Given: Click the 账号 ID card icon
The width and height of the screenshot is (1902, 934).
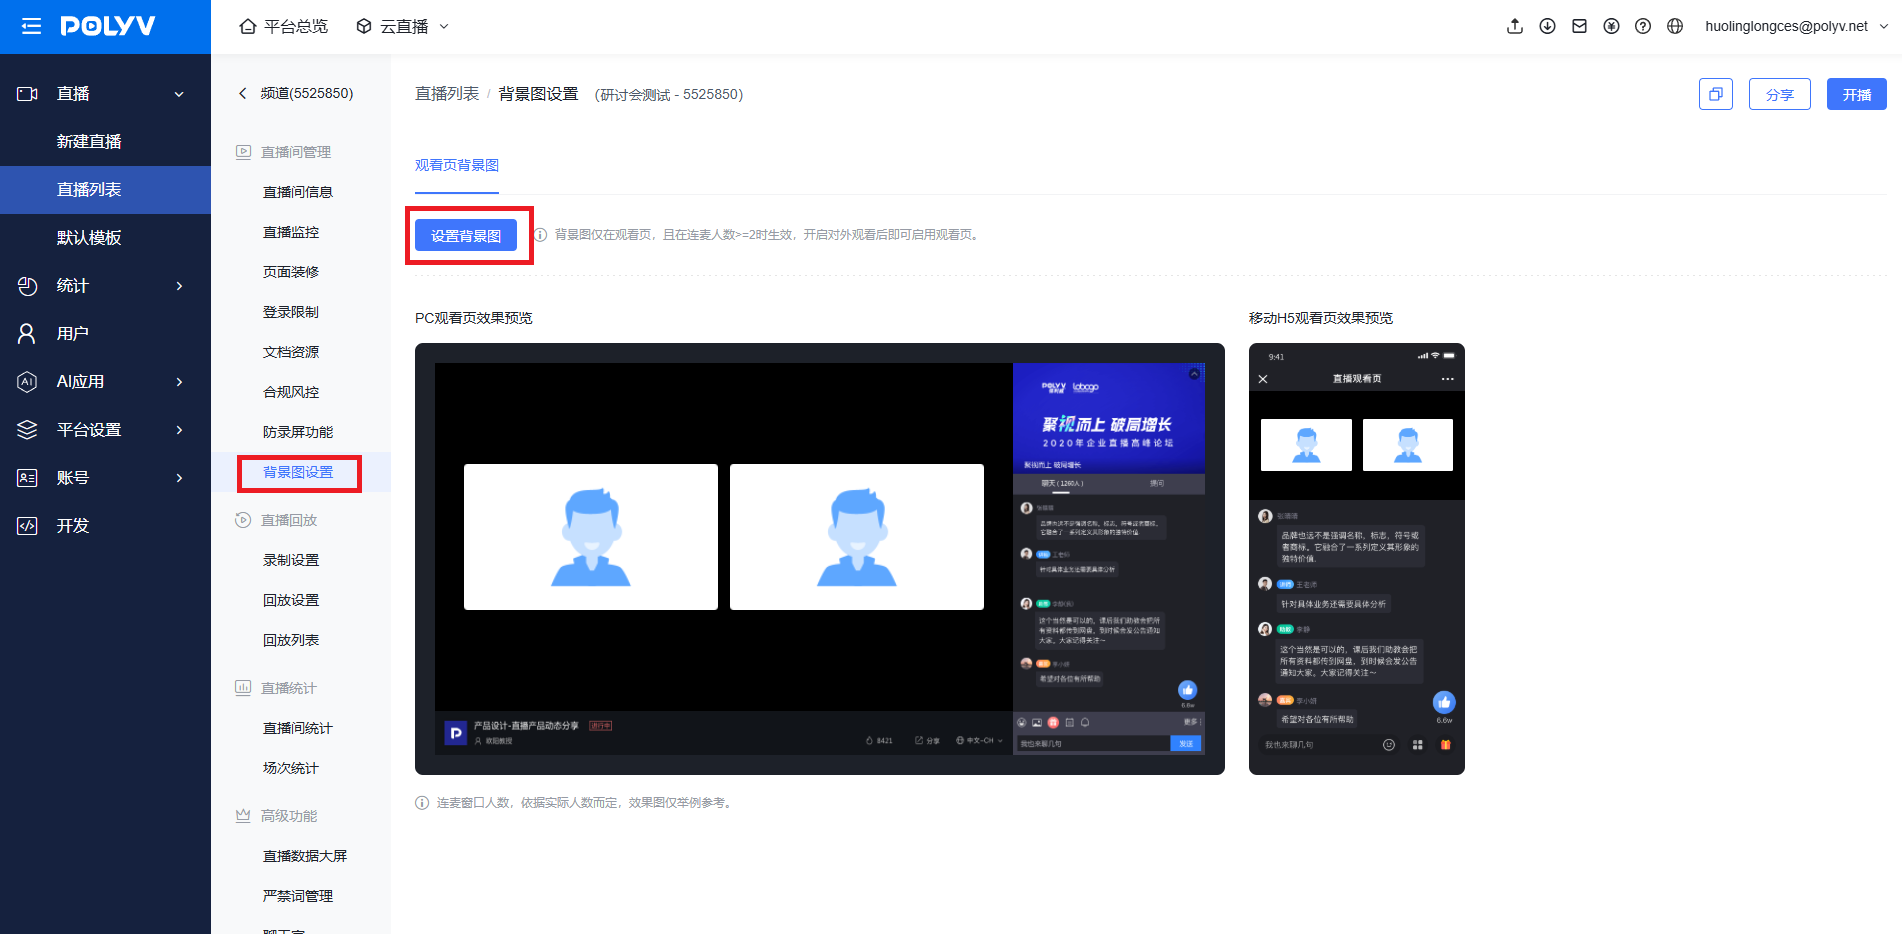Looking at the screenshot, I should [27, 478].
